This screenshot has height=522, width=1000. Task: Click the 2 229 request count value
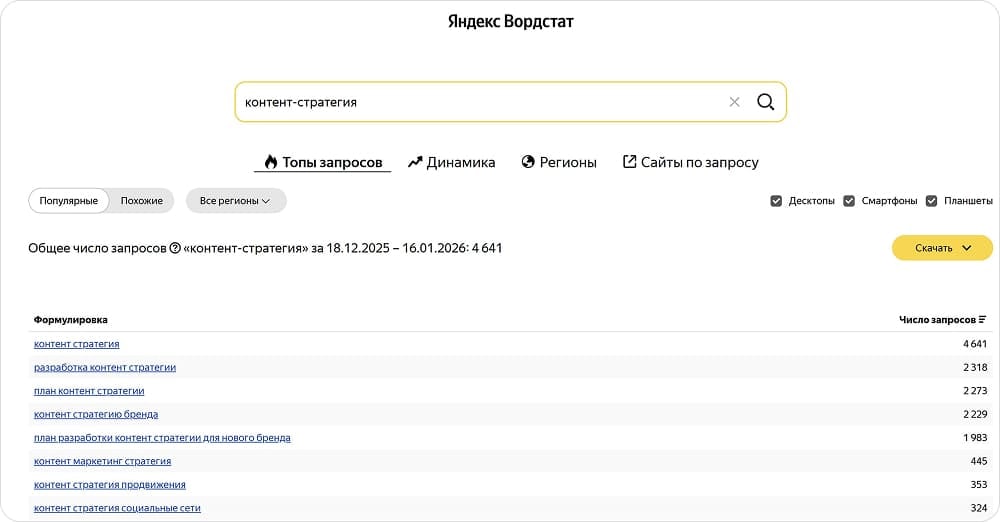coord(975,414)
